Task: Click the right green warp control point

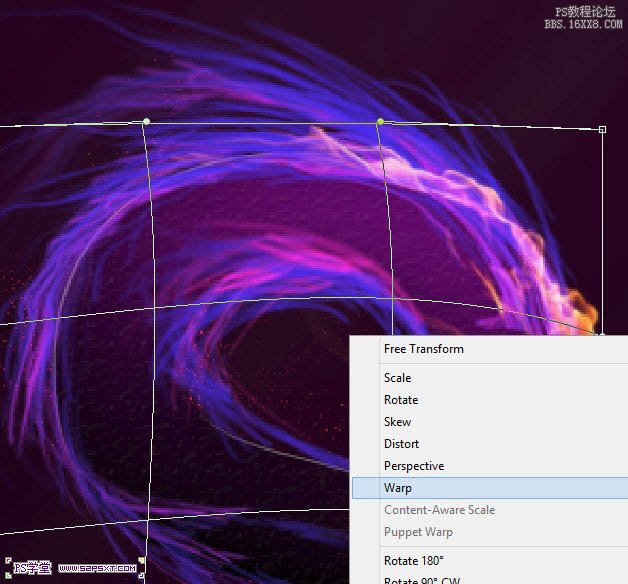Action: (x=380, y=121)
